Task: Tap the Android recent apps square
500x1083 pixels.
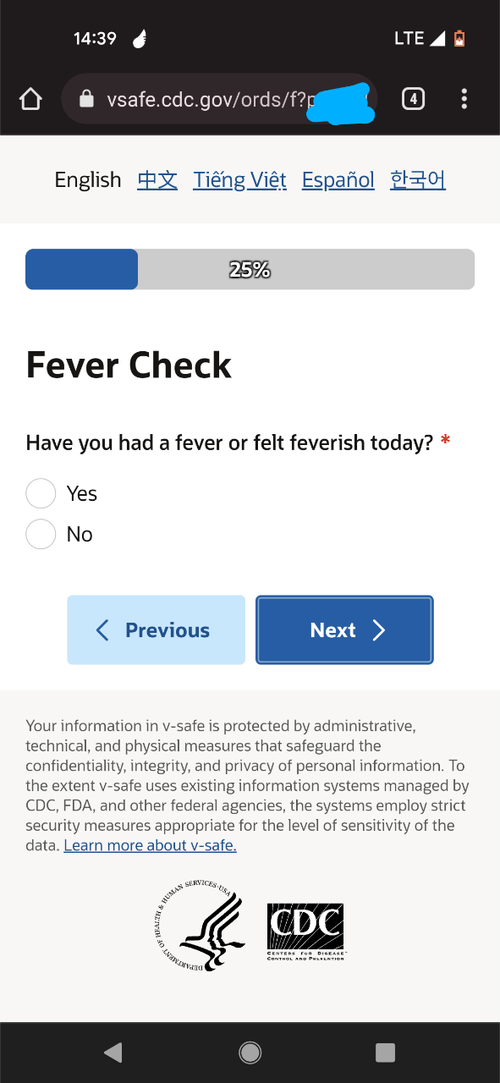Action: (x=385, y=1053)
